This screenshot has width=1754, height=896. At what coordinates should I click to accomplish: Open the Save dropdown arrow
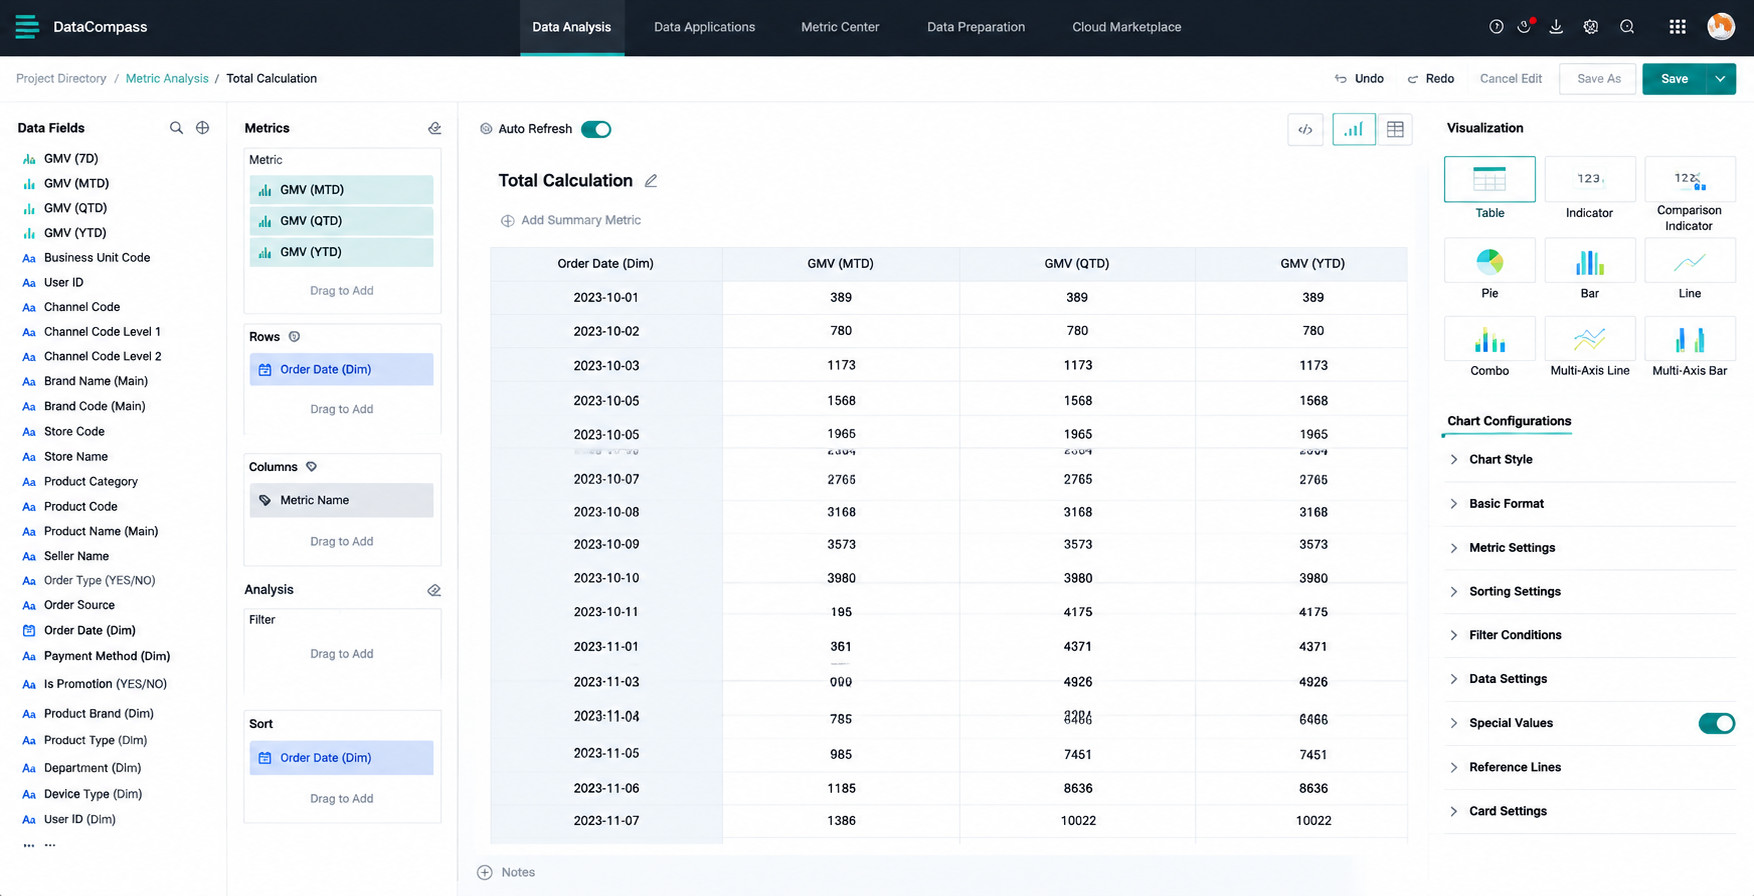click(x=1720, y=79)
